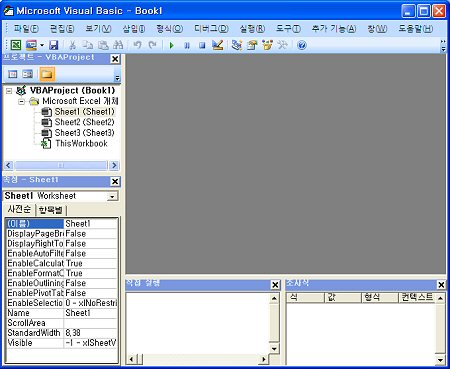Open the Debug menu
Screen dimensions: 450x369
click(211, 29)
